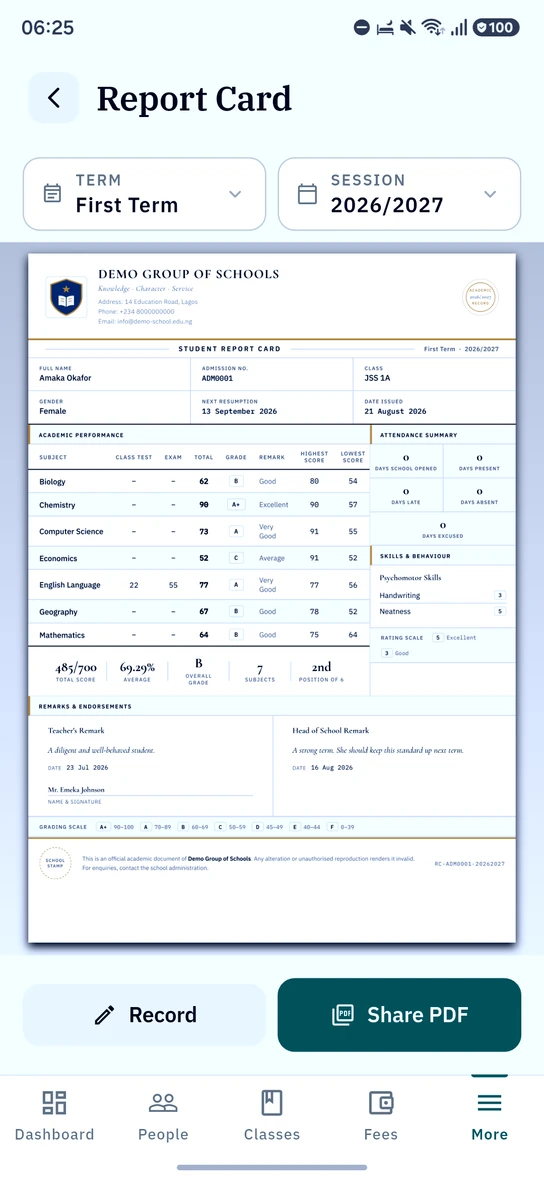Expand the Term chevron arrow
Image resolution: width=544 pixels, height=1178 pixels.
235,194
